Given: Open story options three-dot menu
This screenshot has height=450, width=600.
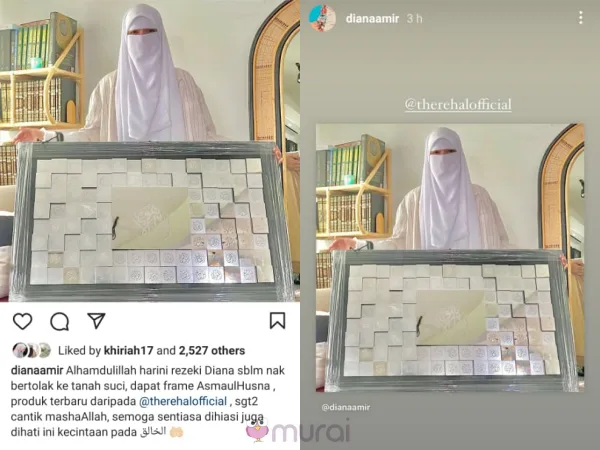Looking at the screenshot, I should 580,18.
